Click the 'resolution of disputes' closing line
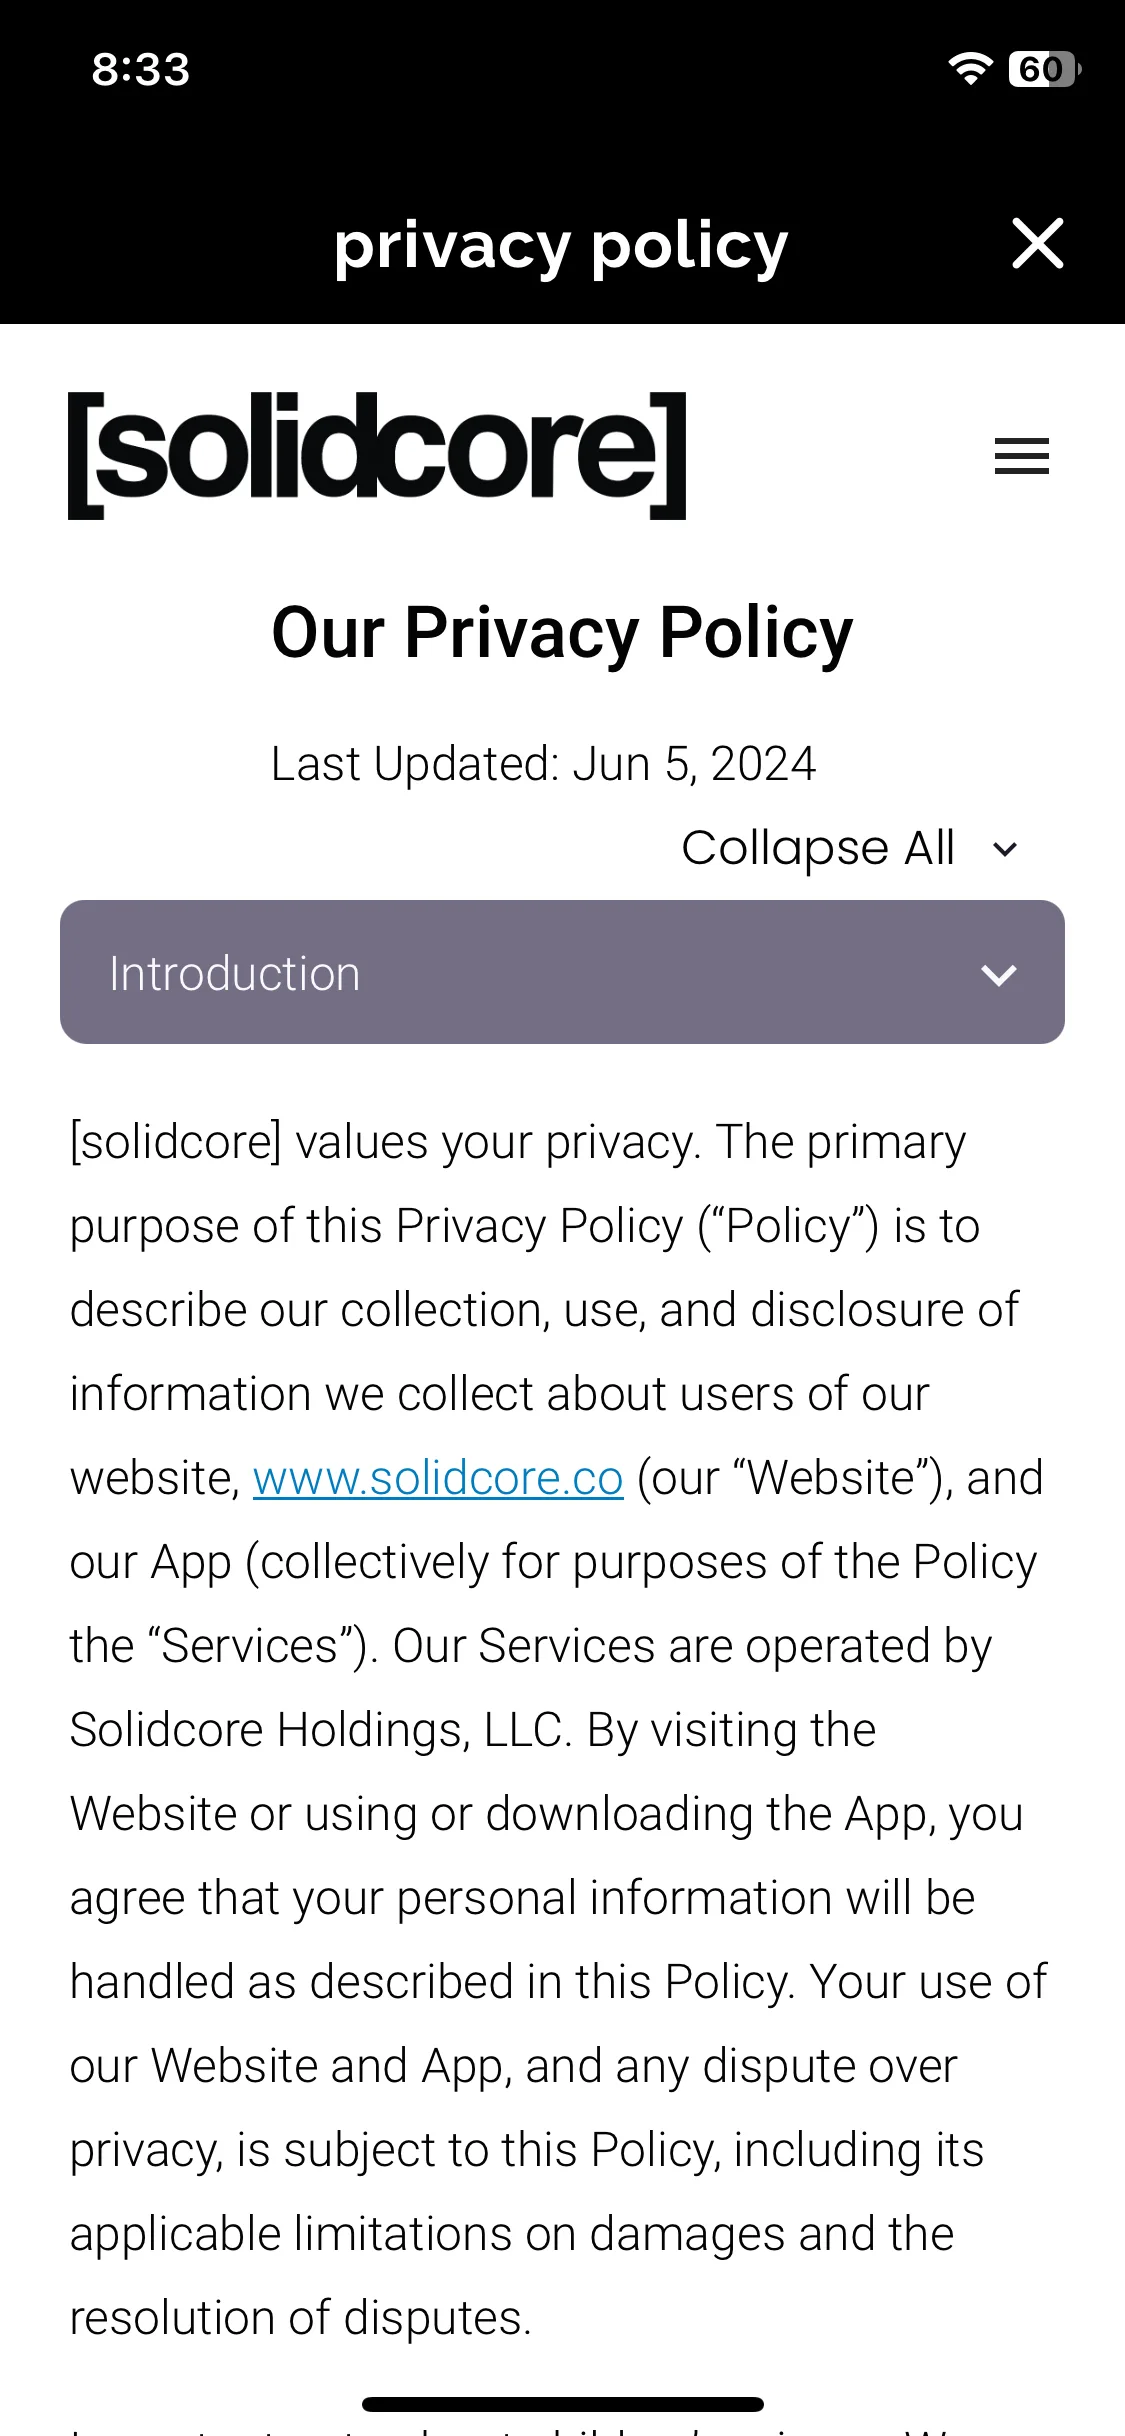This screenshot has height=2436, width=1125. pos(300,2318)
